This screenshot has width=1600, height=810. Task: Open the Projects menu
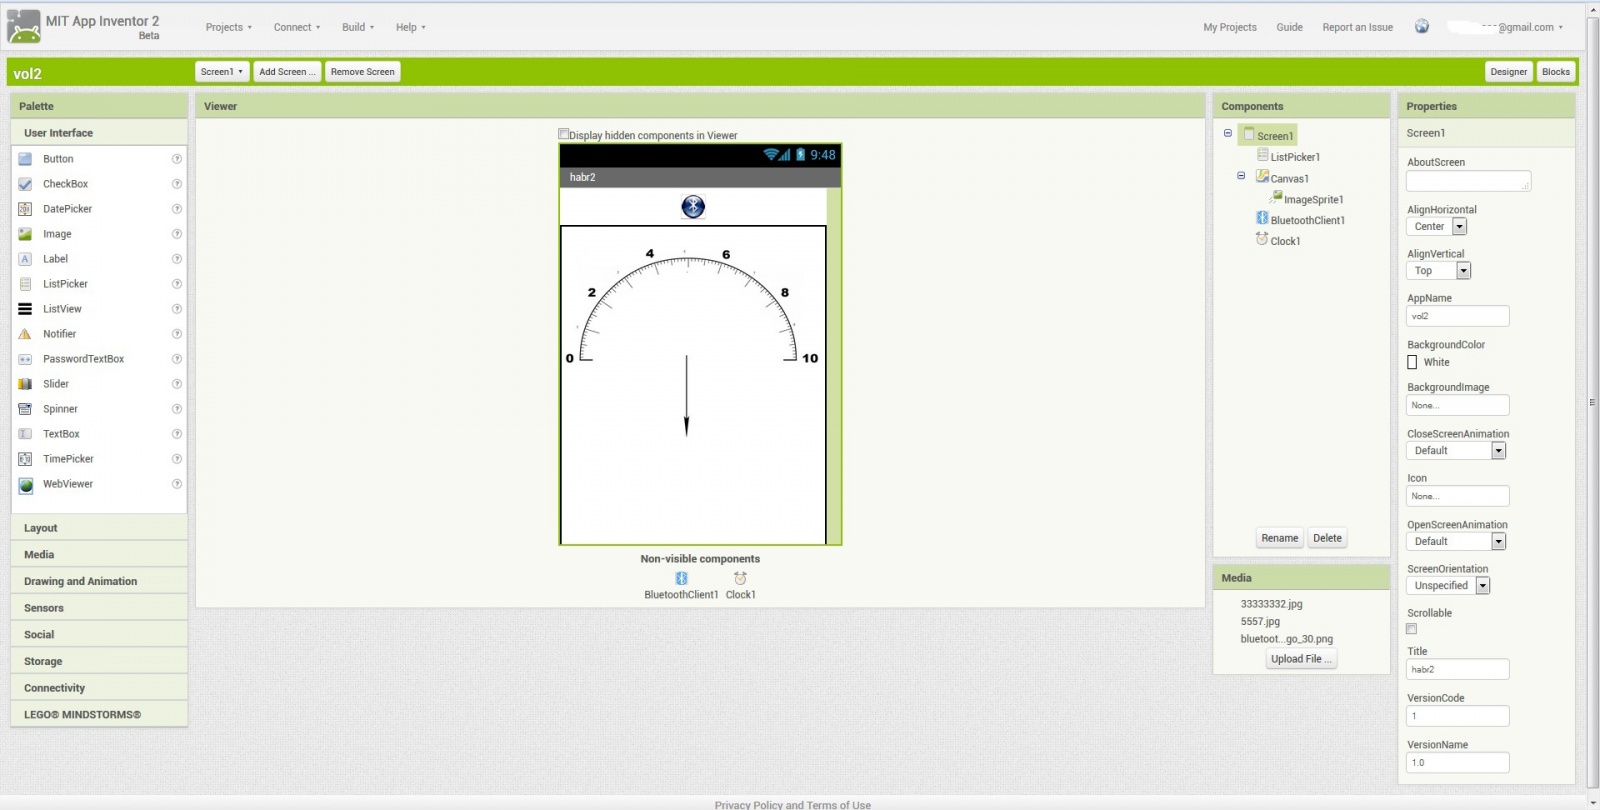(x=228, y=28)
